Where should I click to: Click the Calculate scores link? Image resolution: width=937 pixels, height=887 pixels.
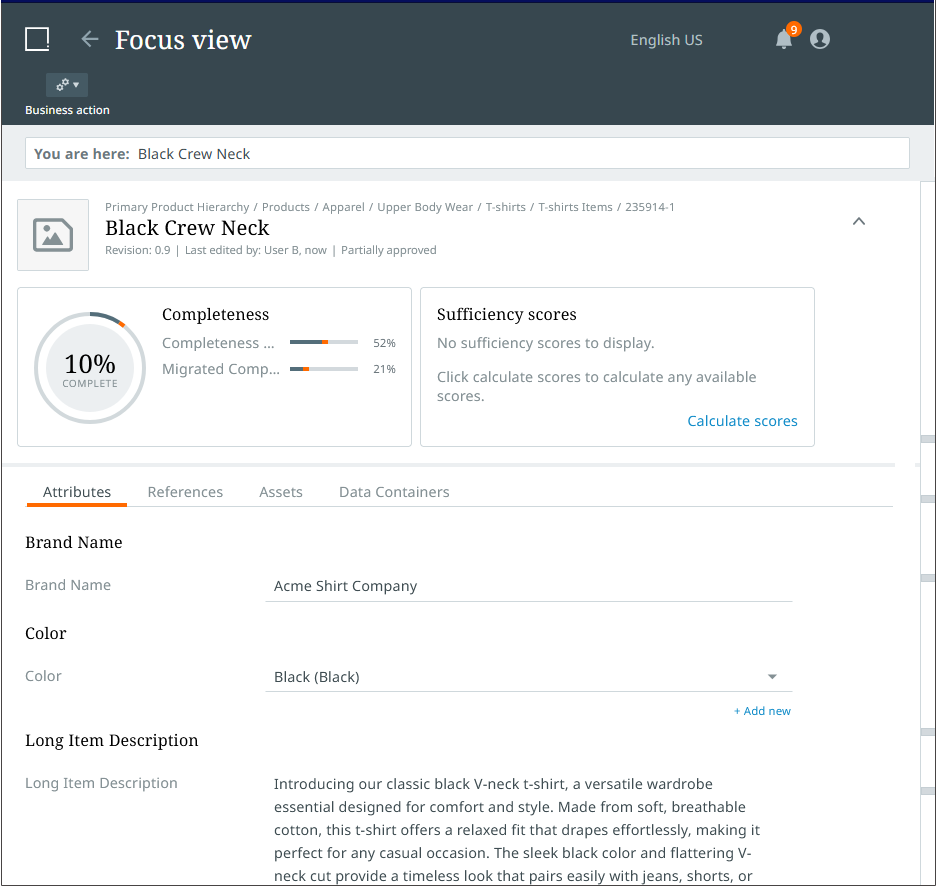(x=742, y=421)
